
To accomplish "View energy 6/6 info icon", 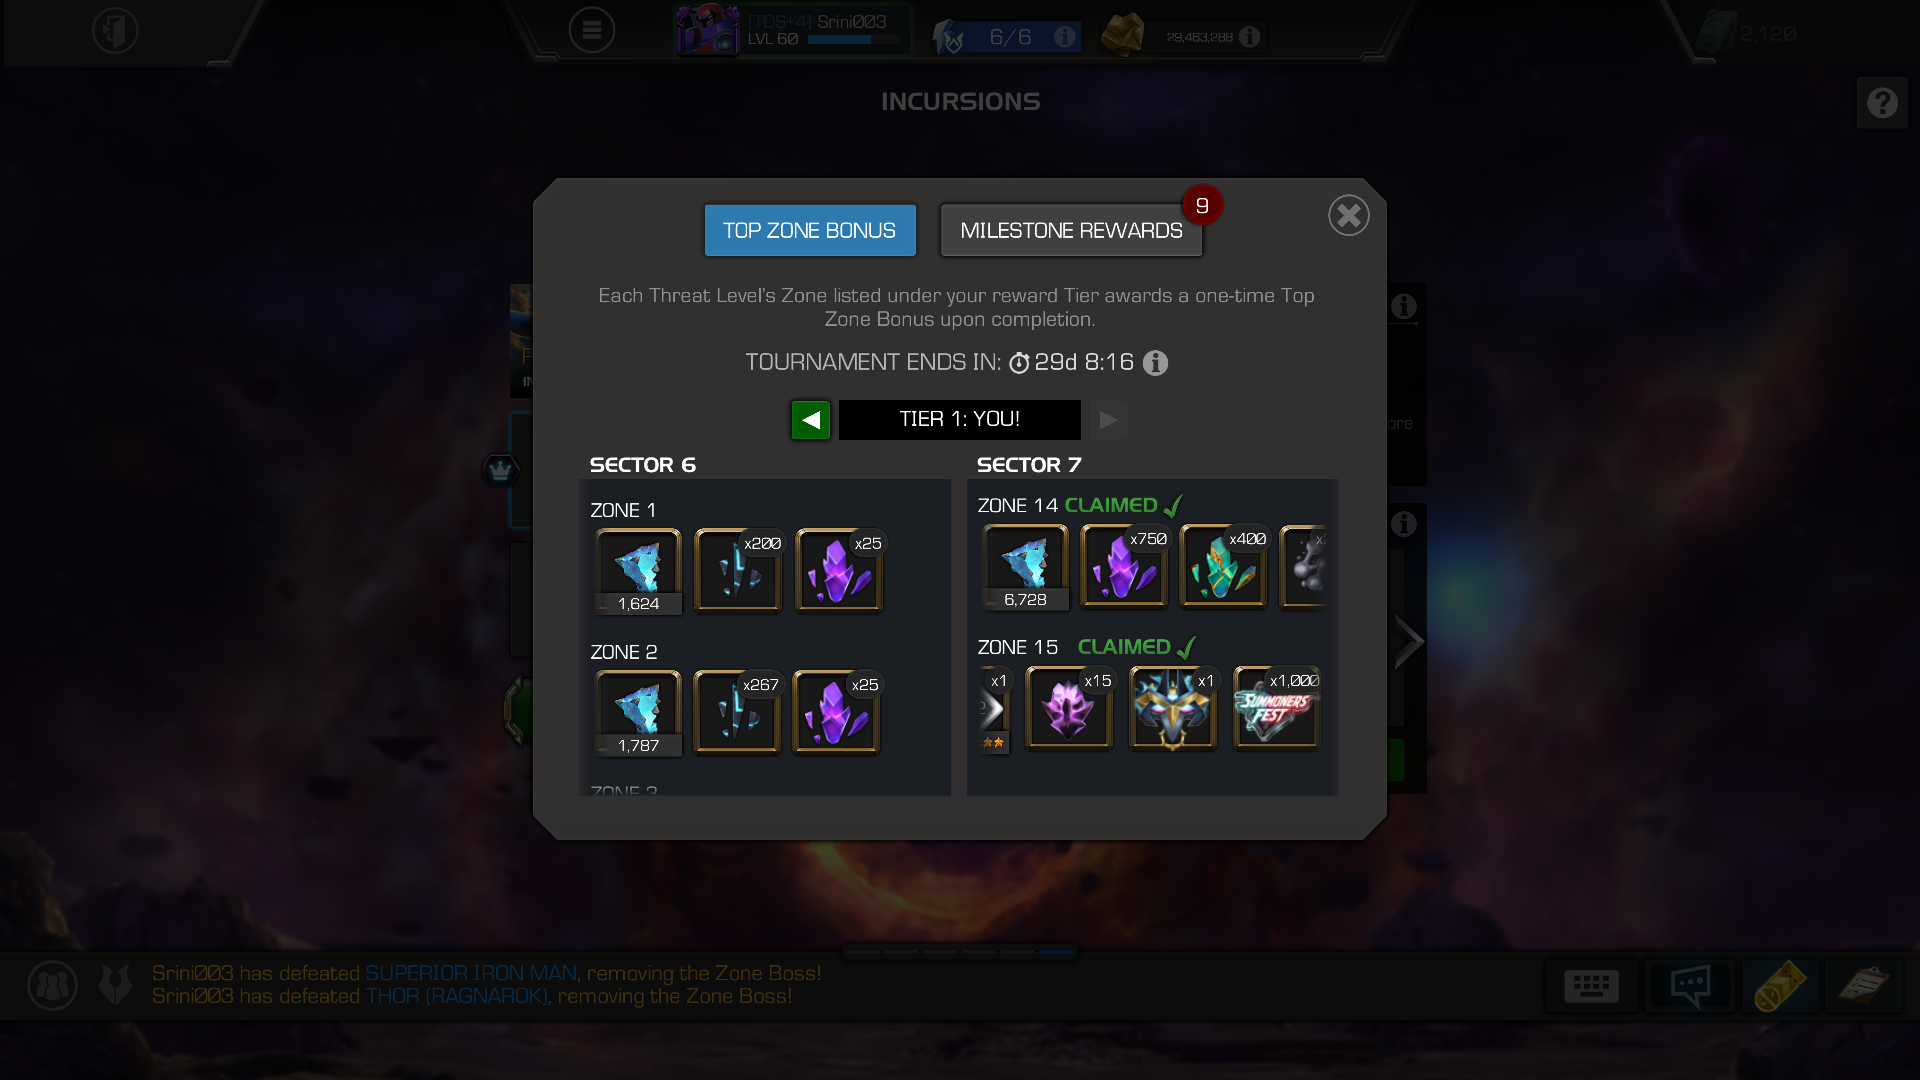I will pyautogui.click(x=1065, y=37).
